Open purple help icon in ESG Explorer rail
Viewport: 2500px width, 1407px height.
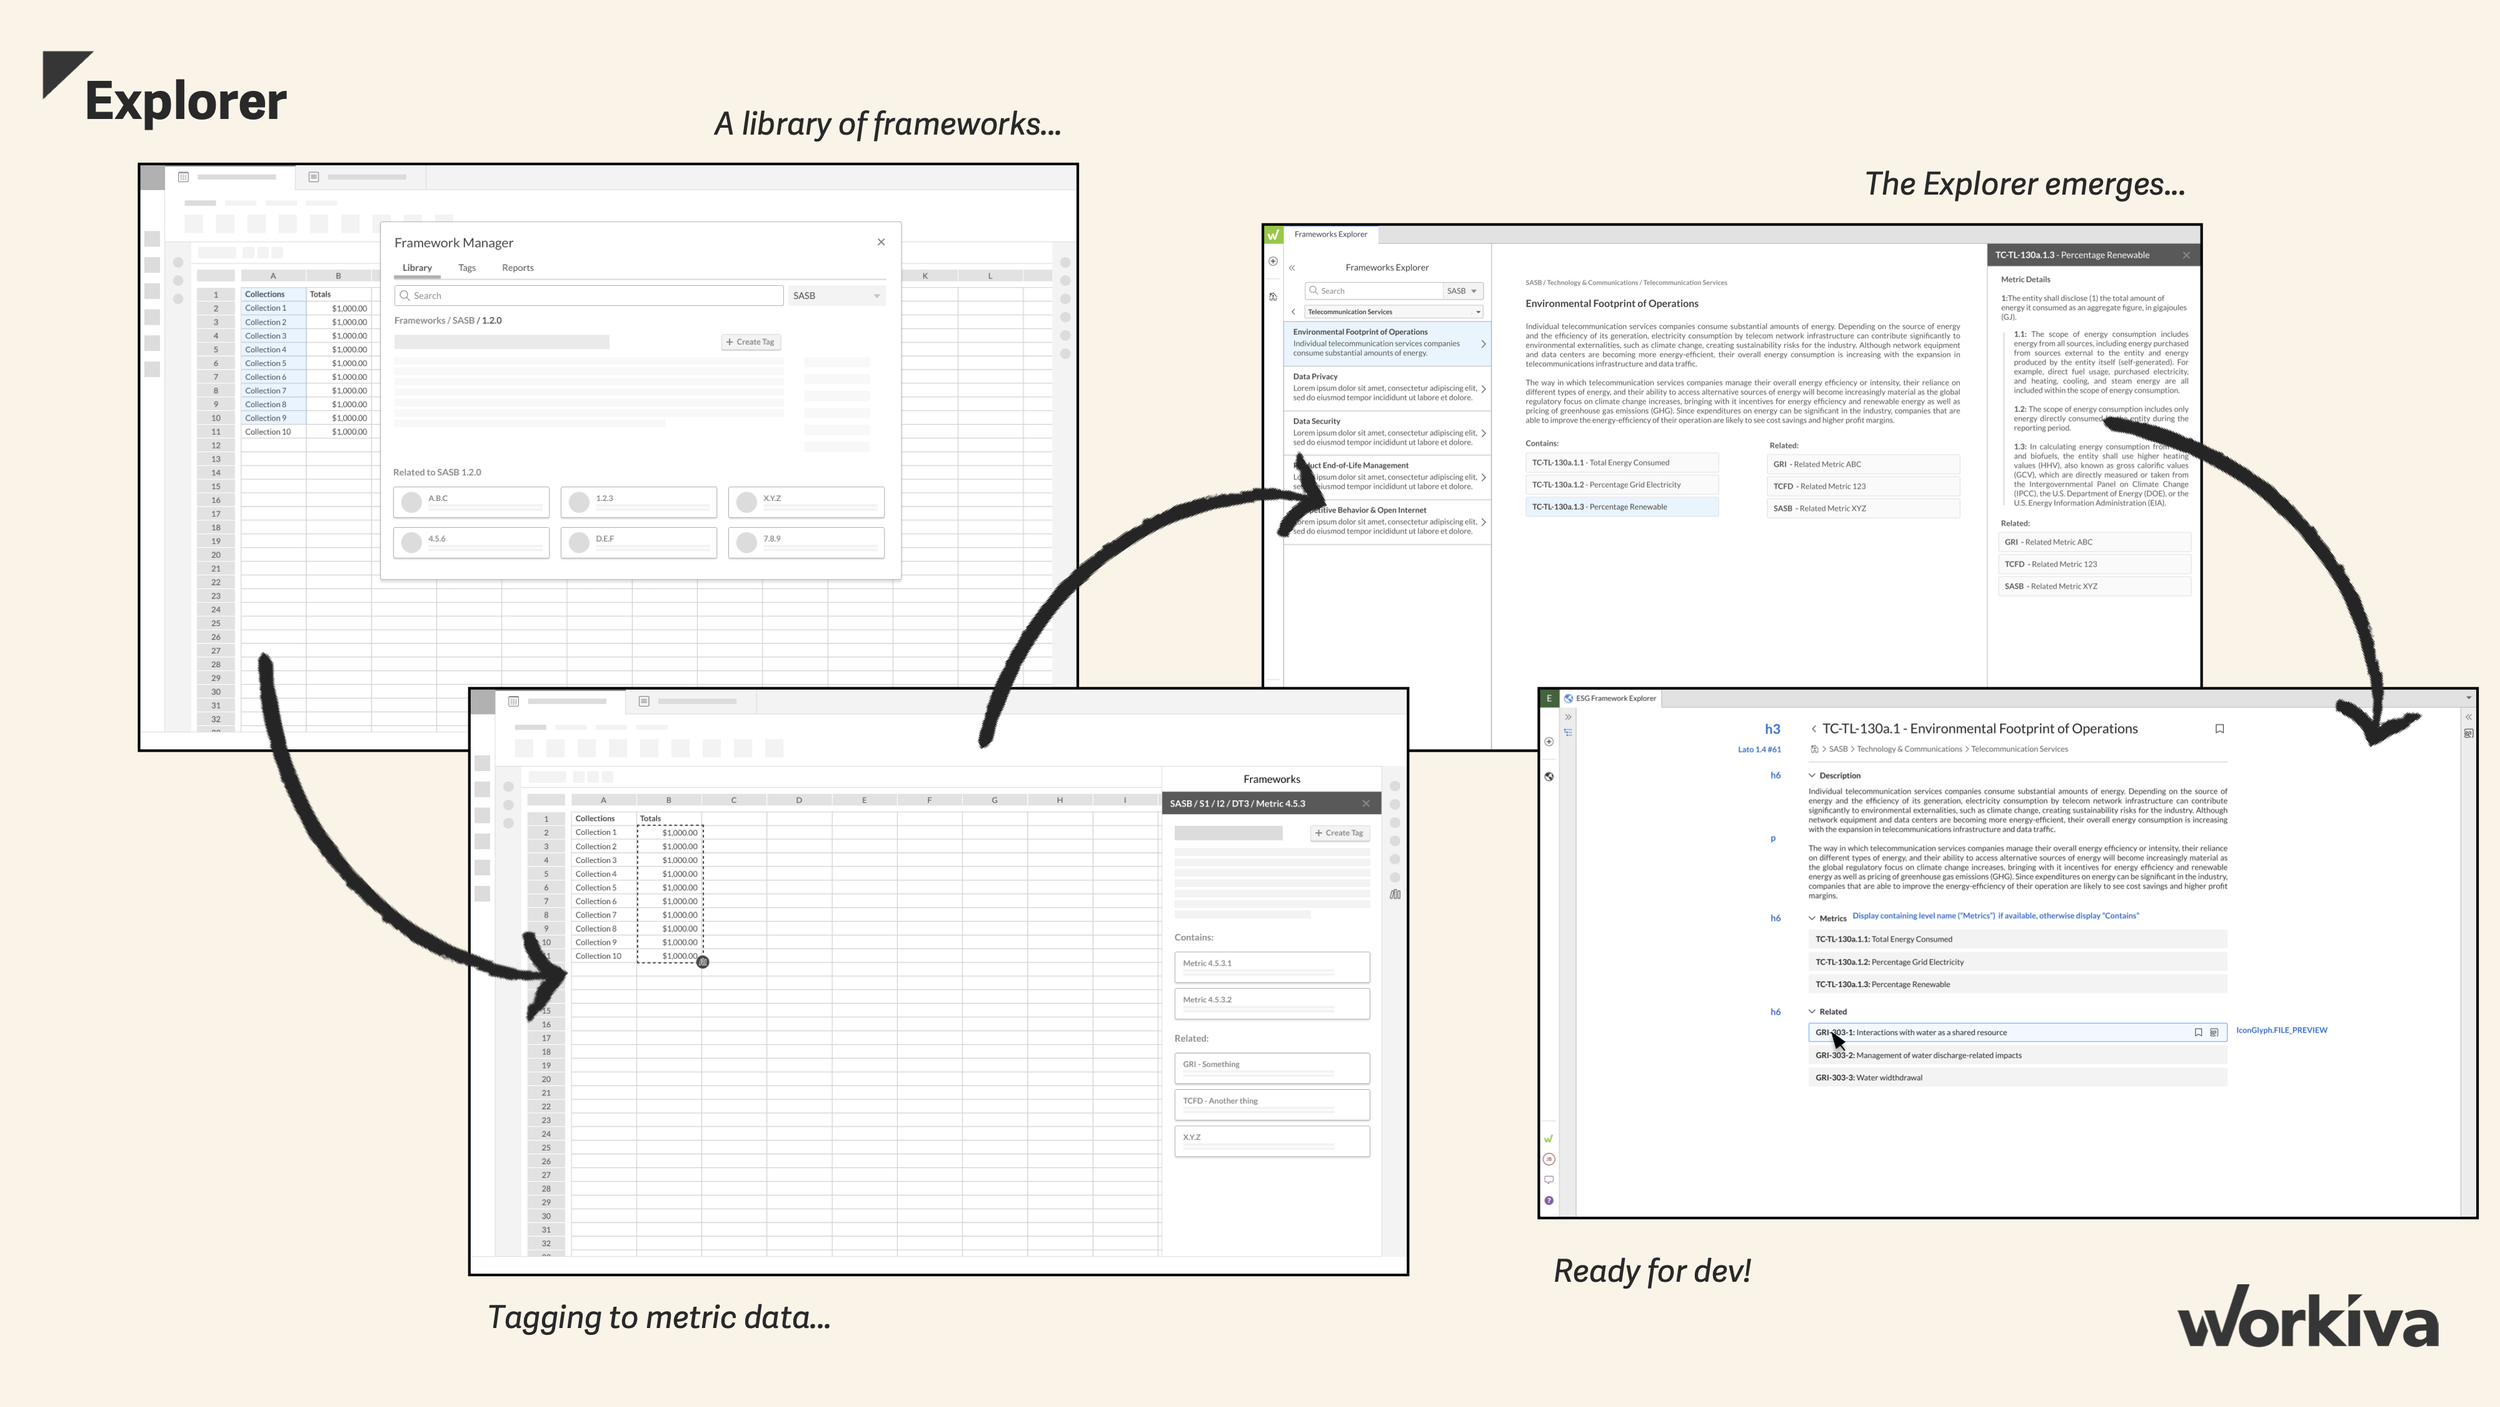click(1549, 1201)
